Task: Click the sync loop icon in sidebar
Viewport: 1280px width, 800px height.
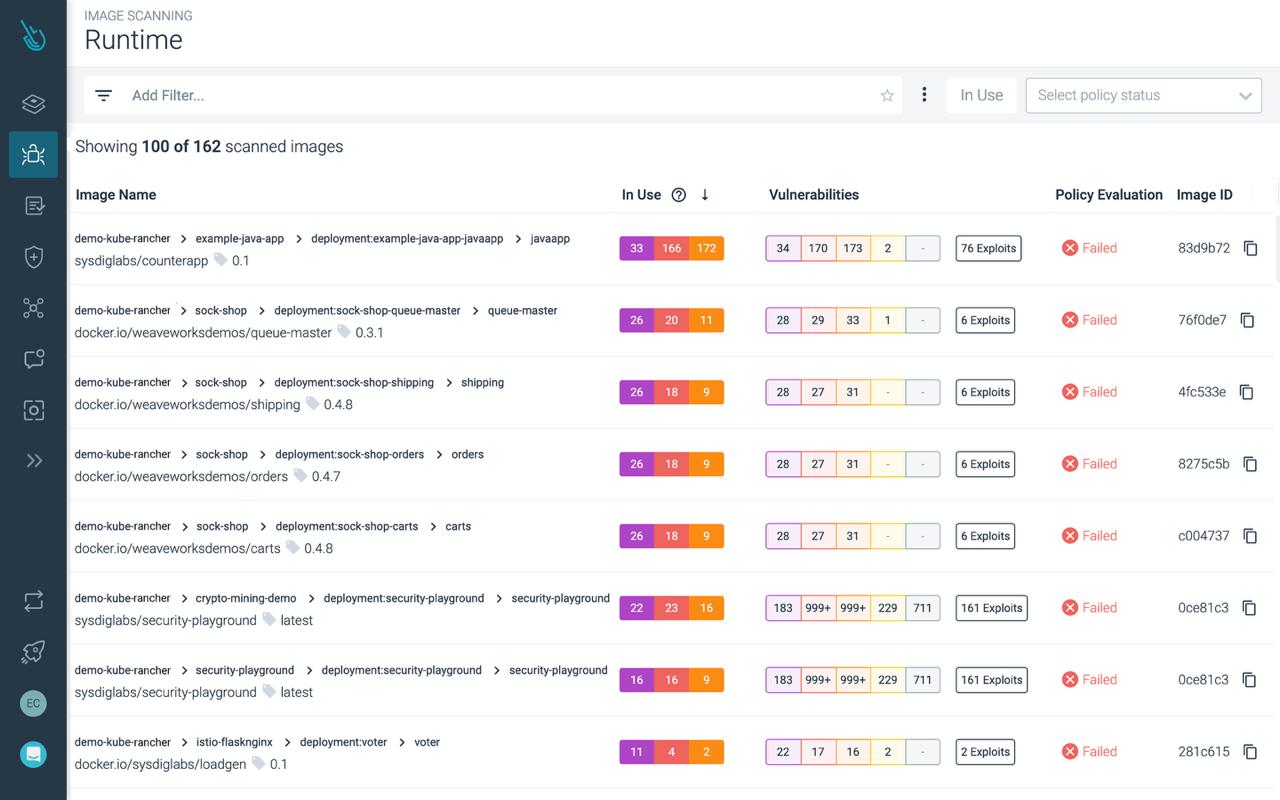Action: point(33,601)
